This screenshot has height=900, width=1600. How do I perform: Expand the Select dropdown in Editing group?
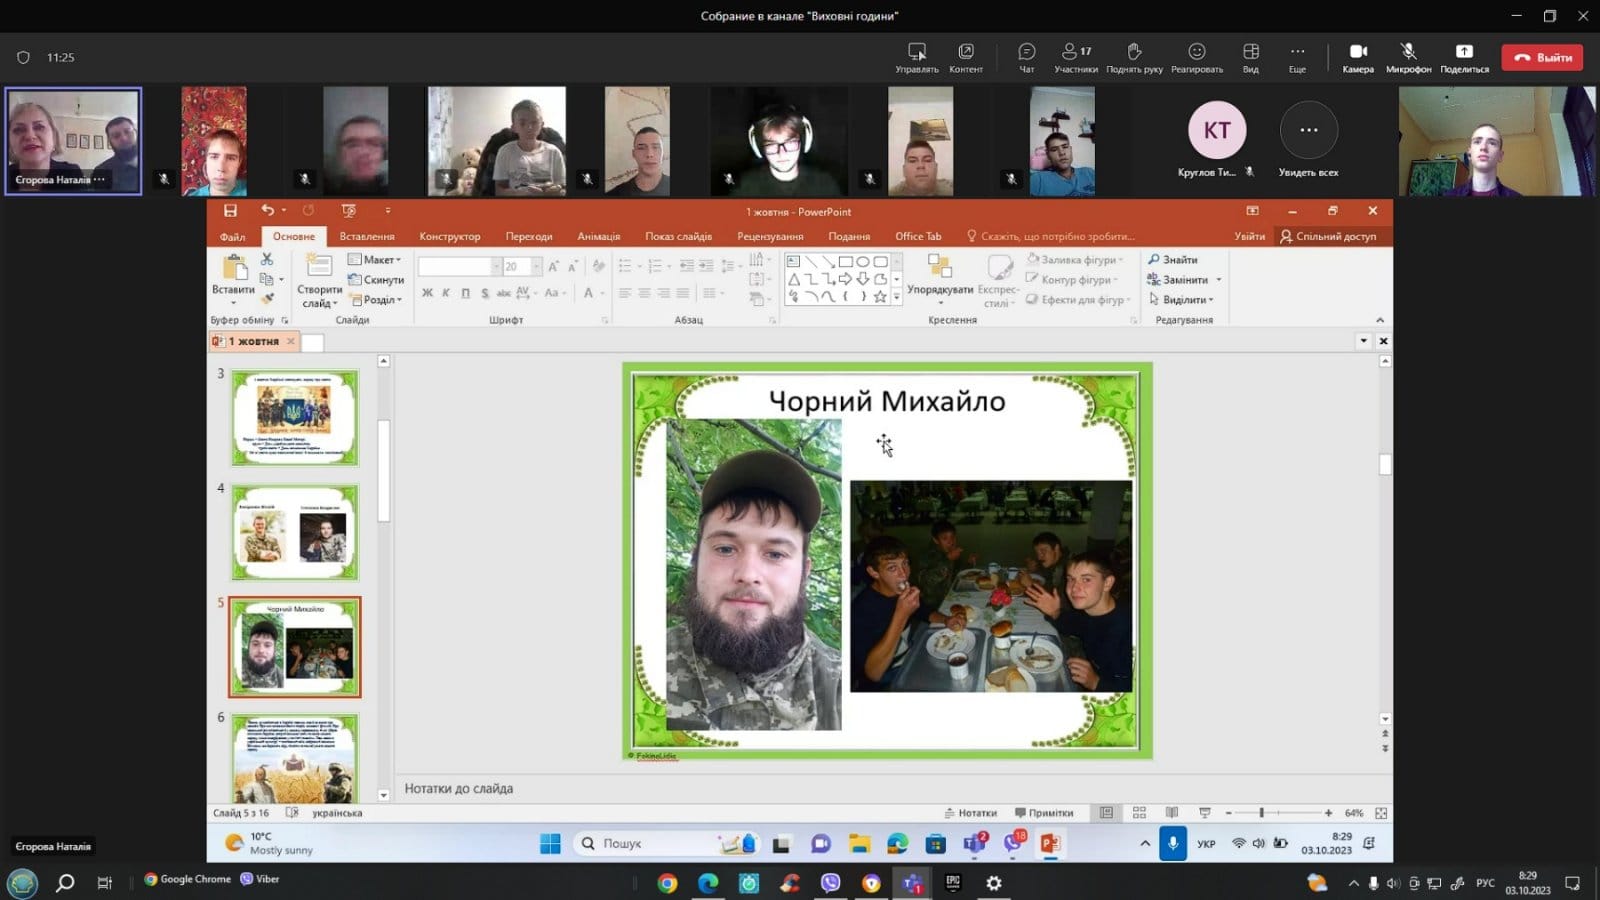[x=1181, y=299]
